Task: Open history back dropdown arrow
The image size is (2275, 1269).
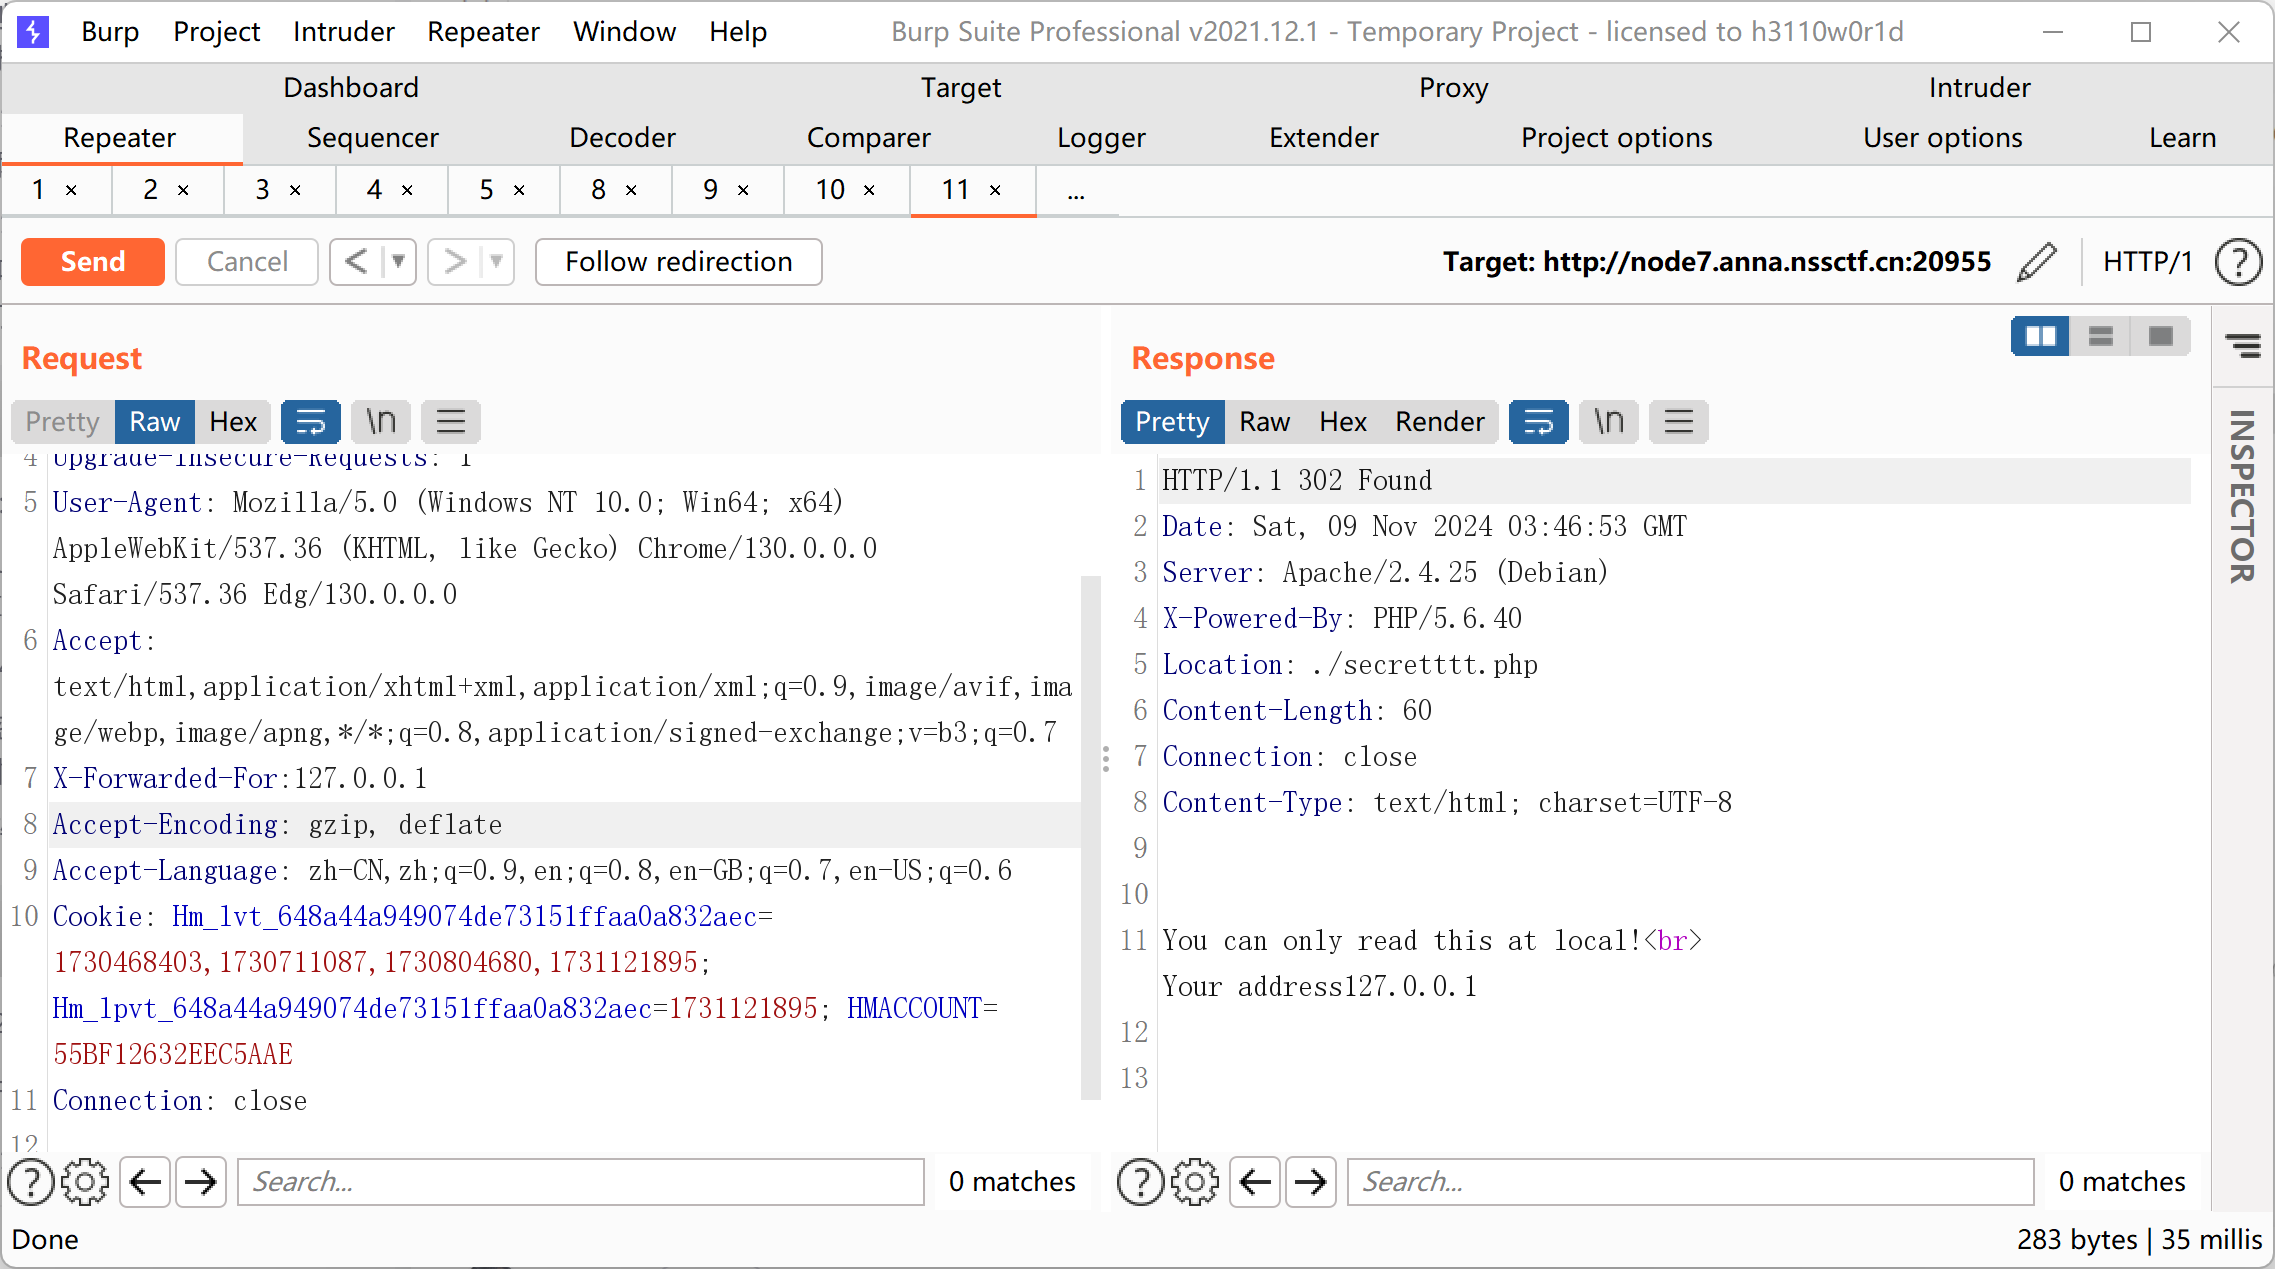Action: [399, 262]
